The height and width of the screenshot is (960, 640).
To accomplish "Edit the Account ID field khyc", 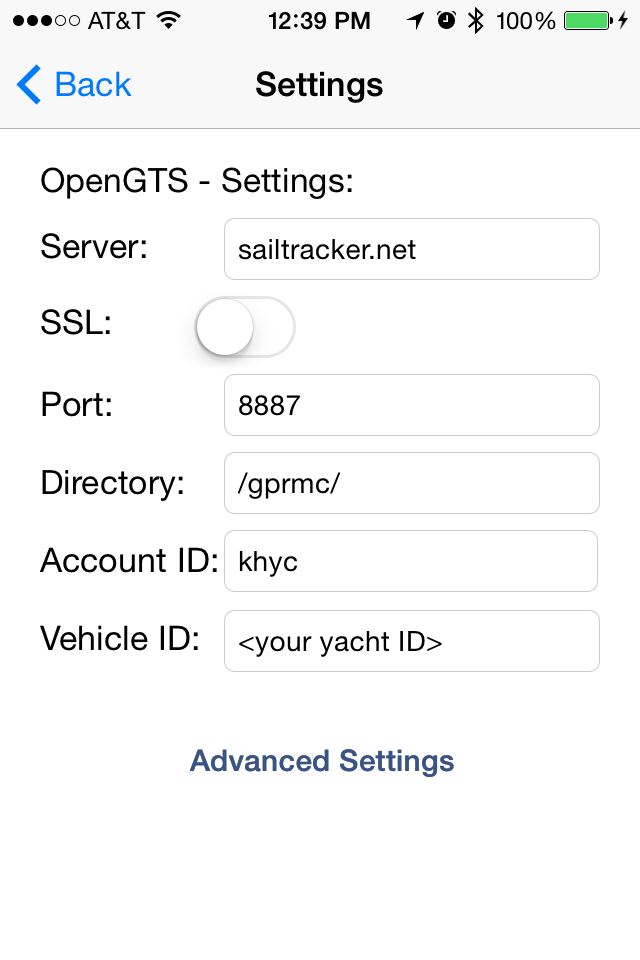I will (x=411, y=561).
